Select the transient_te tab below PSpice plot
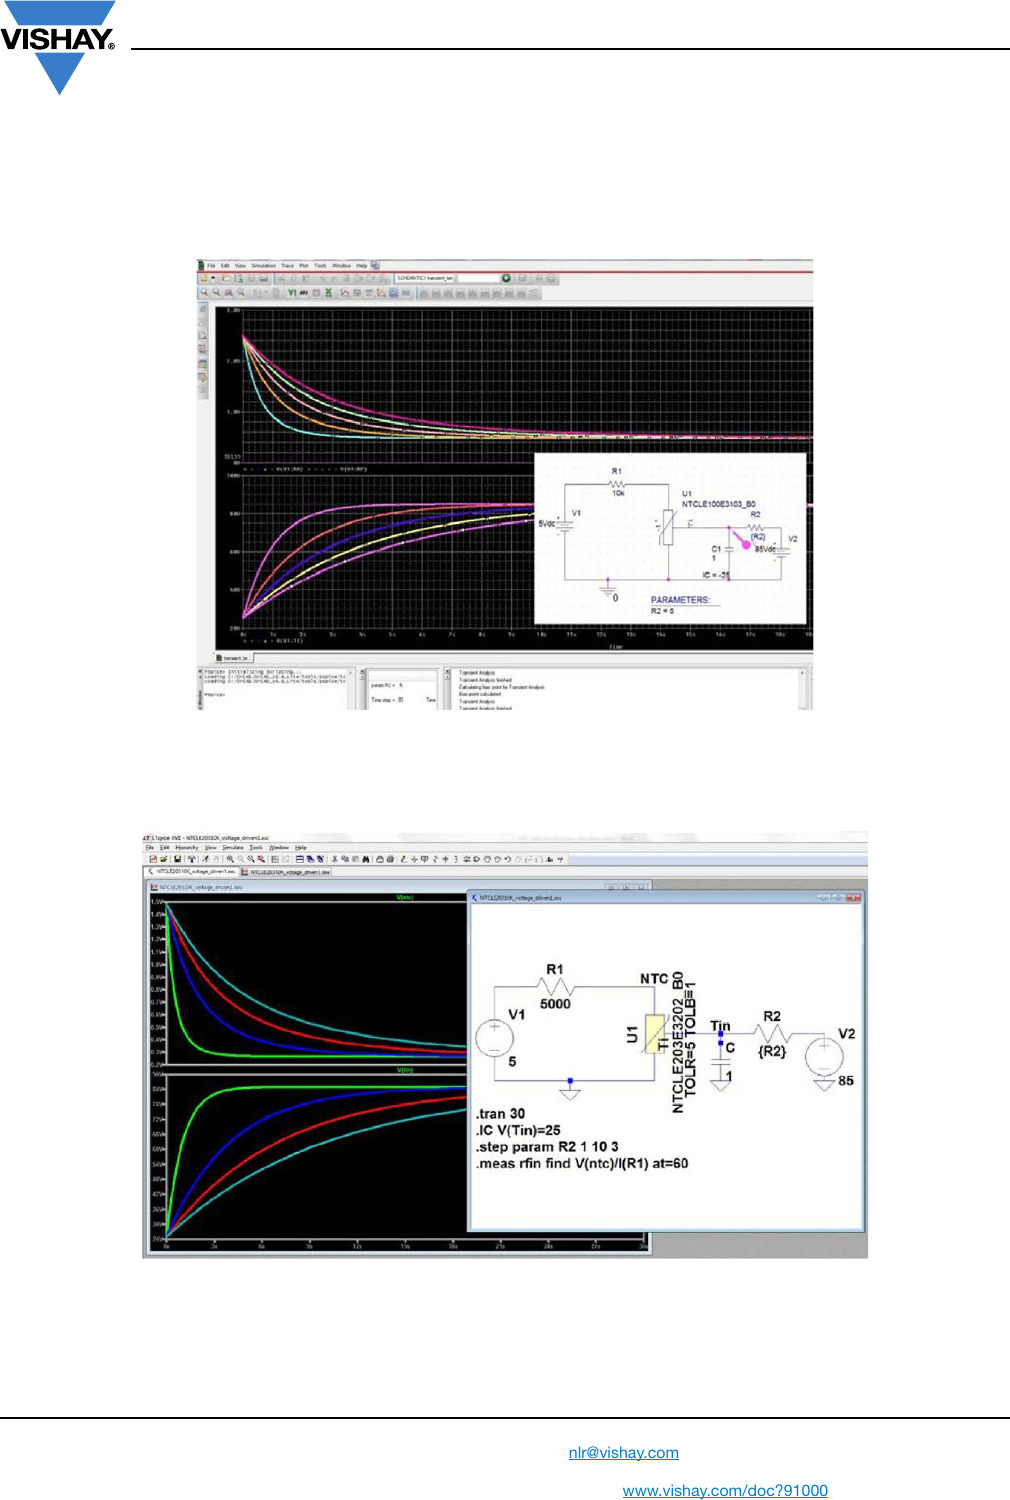 tap(236, 658)
